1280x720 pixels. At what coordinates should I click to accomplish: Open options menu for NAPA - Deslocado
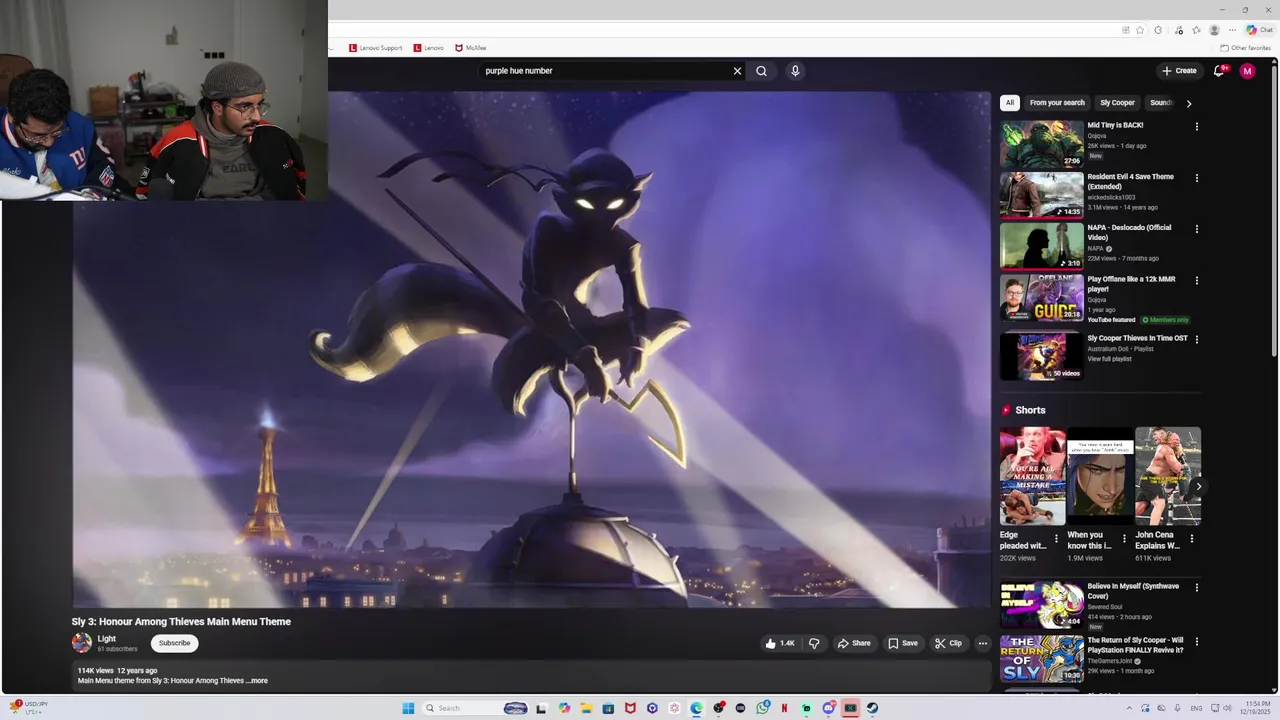[x=1196, y=229]
